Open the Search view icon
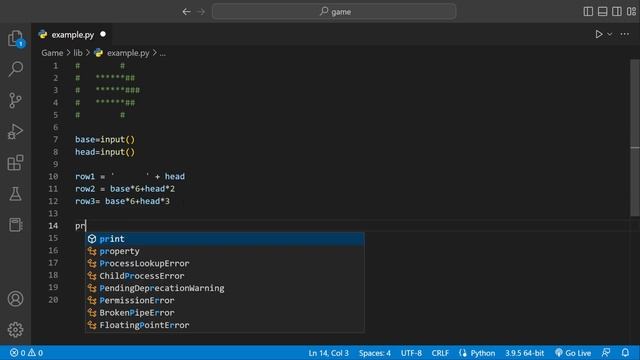 pos(16,69)
